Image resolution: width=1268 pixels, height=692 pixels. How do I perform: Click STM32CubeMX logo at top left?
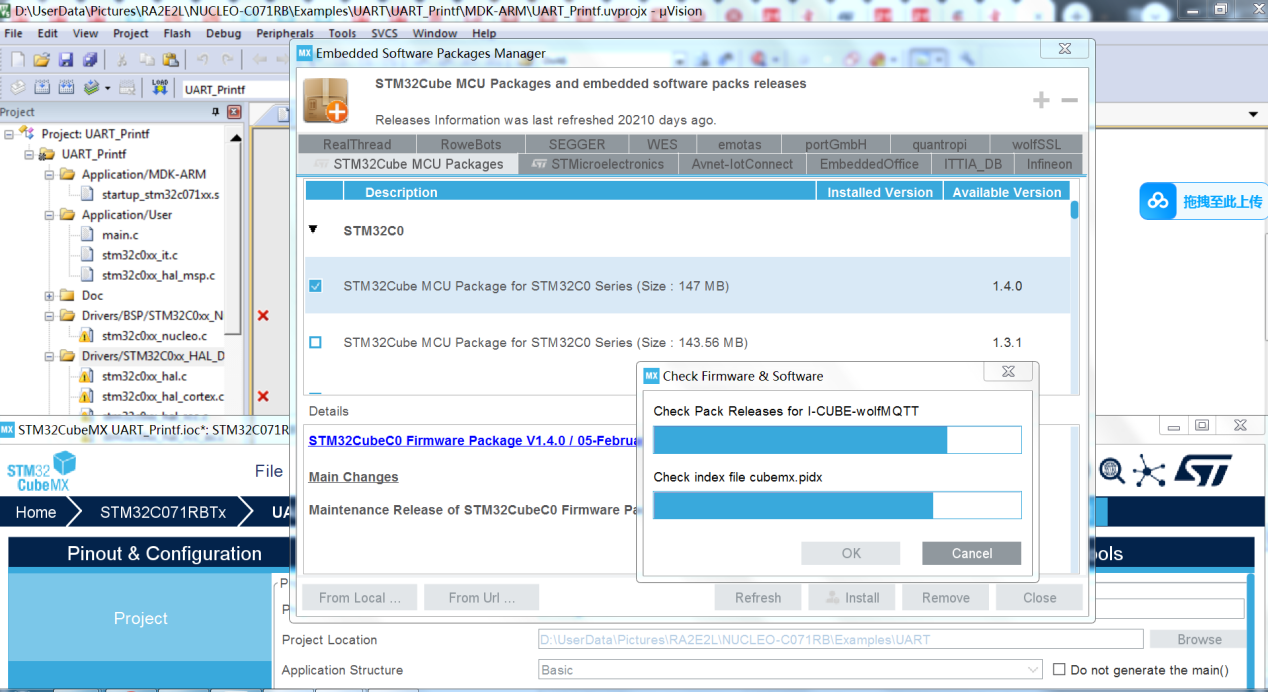tap(41, 471)
